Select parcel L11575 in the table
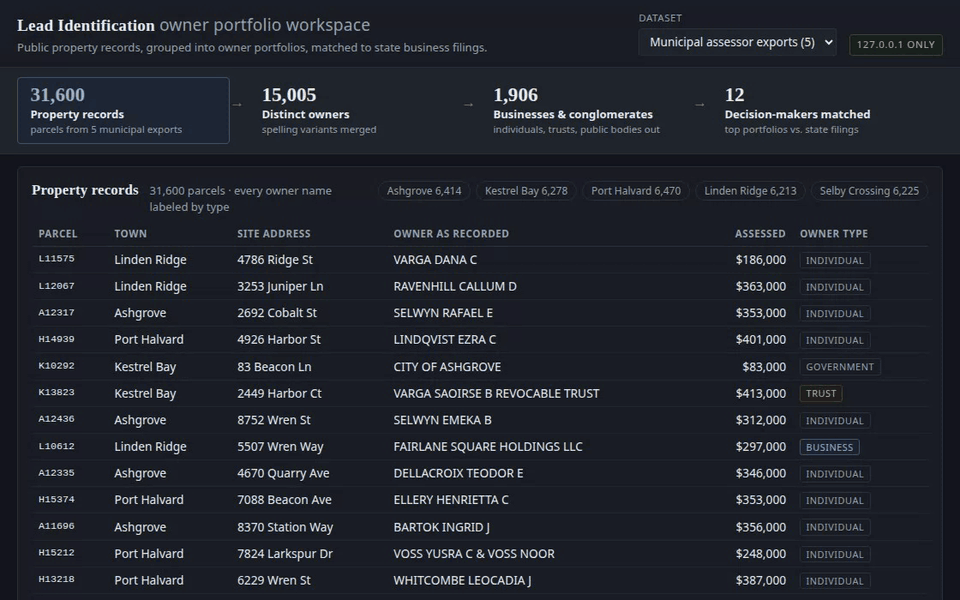The image size is (960, 600). click(56, 259)
